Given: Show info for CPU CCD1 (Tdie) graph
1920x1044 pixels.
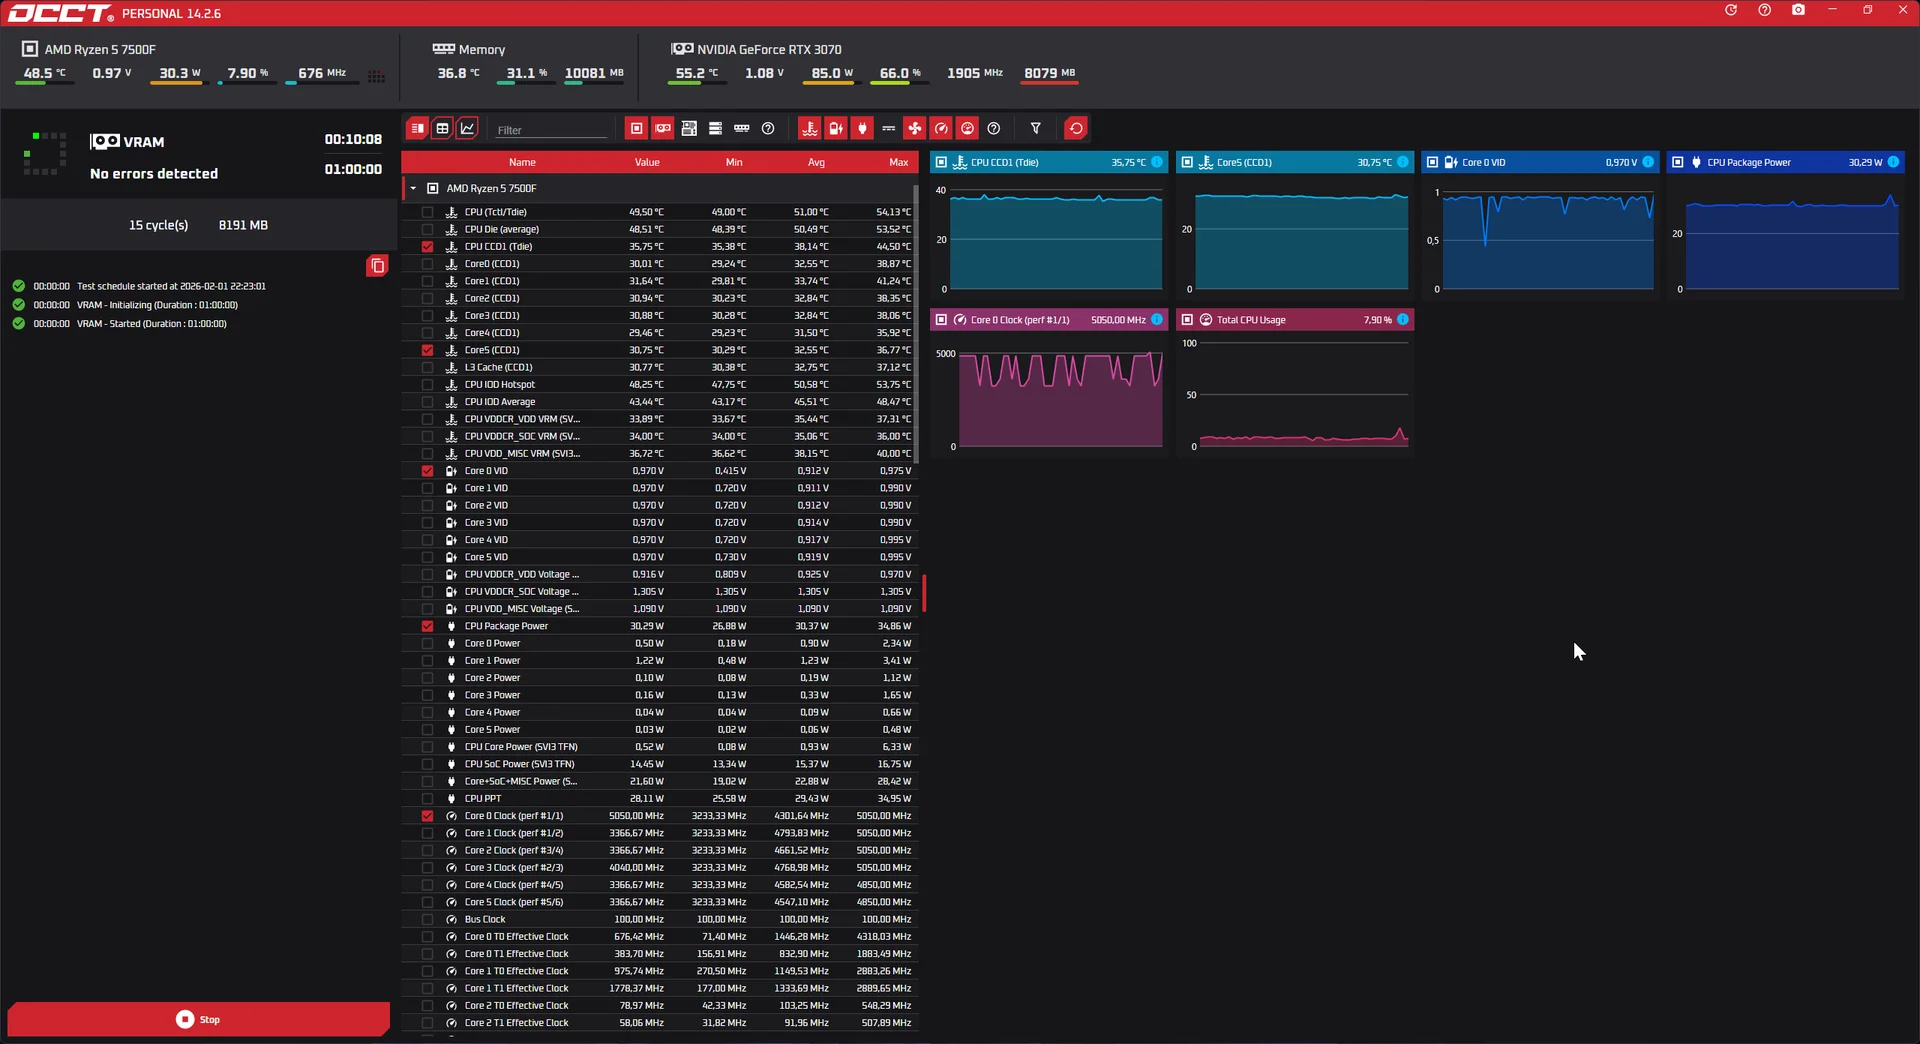Looking at the screenshot, I should (x=1157, y=162).
